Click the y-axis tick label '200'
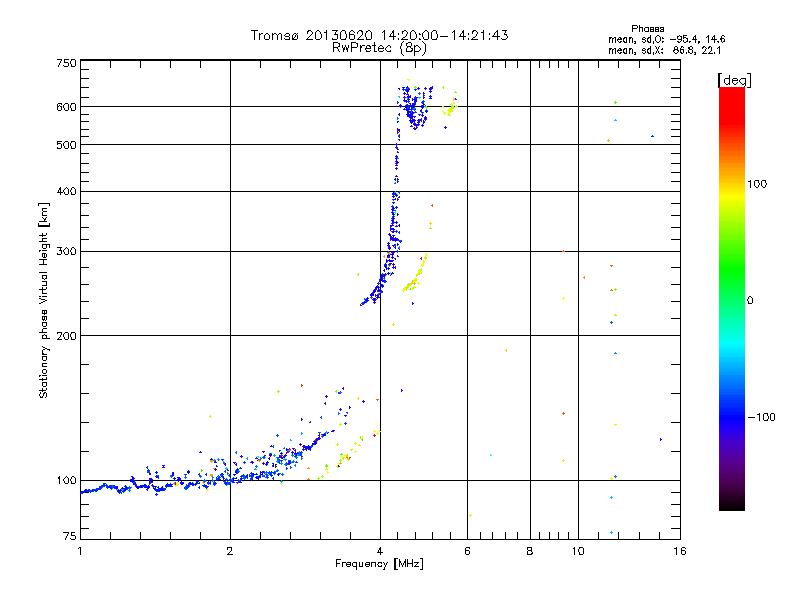Screen dimensions: 800x600 click(x=66, y=336)
